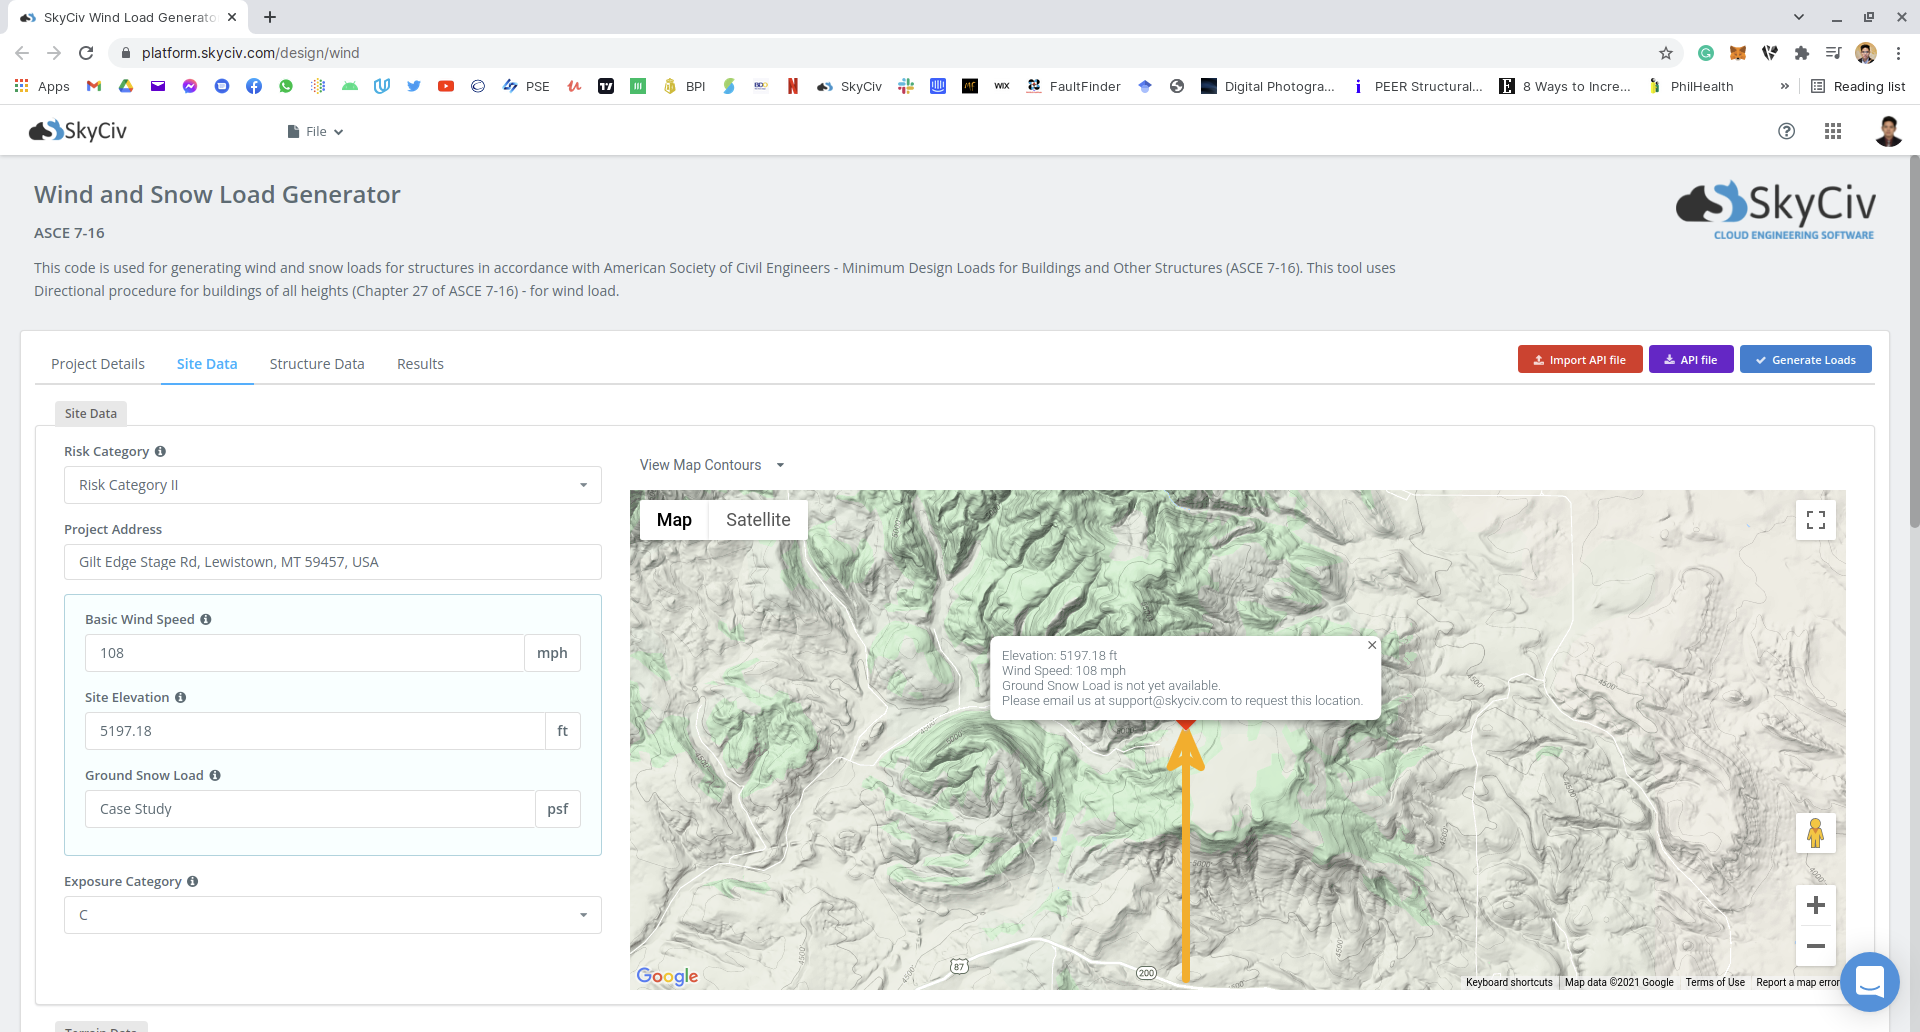Click the Ground Snow Load info icon
The image size is (1920, 1032).
pyautogui.click(x=215, y=775)
